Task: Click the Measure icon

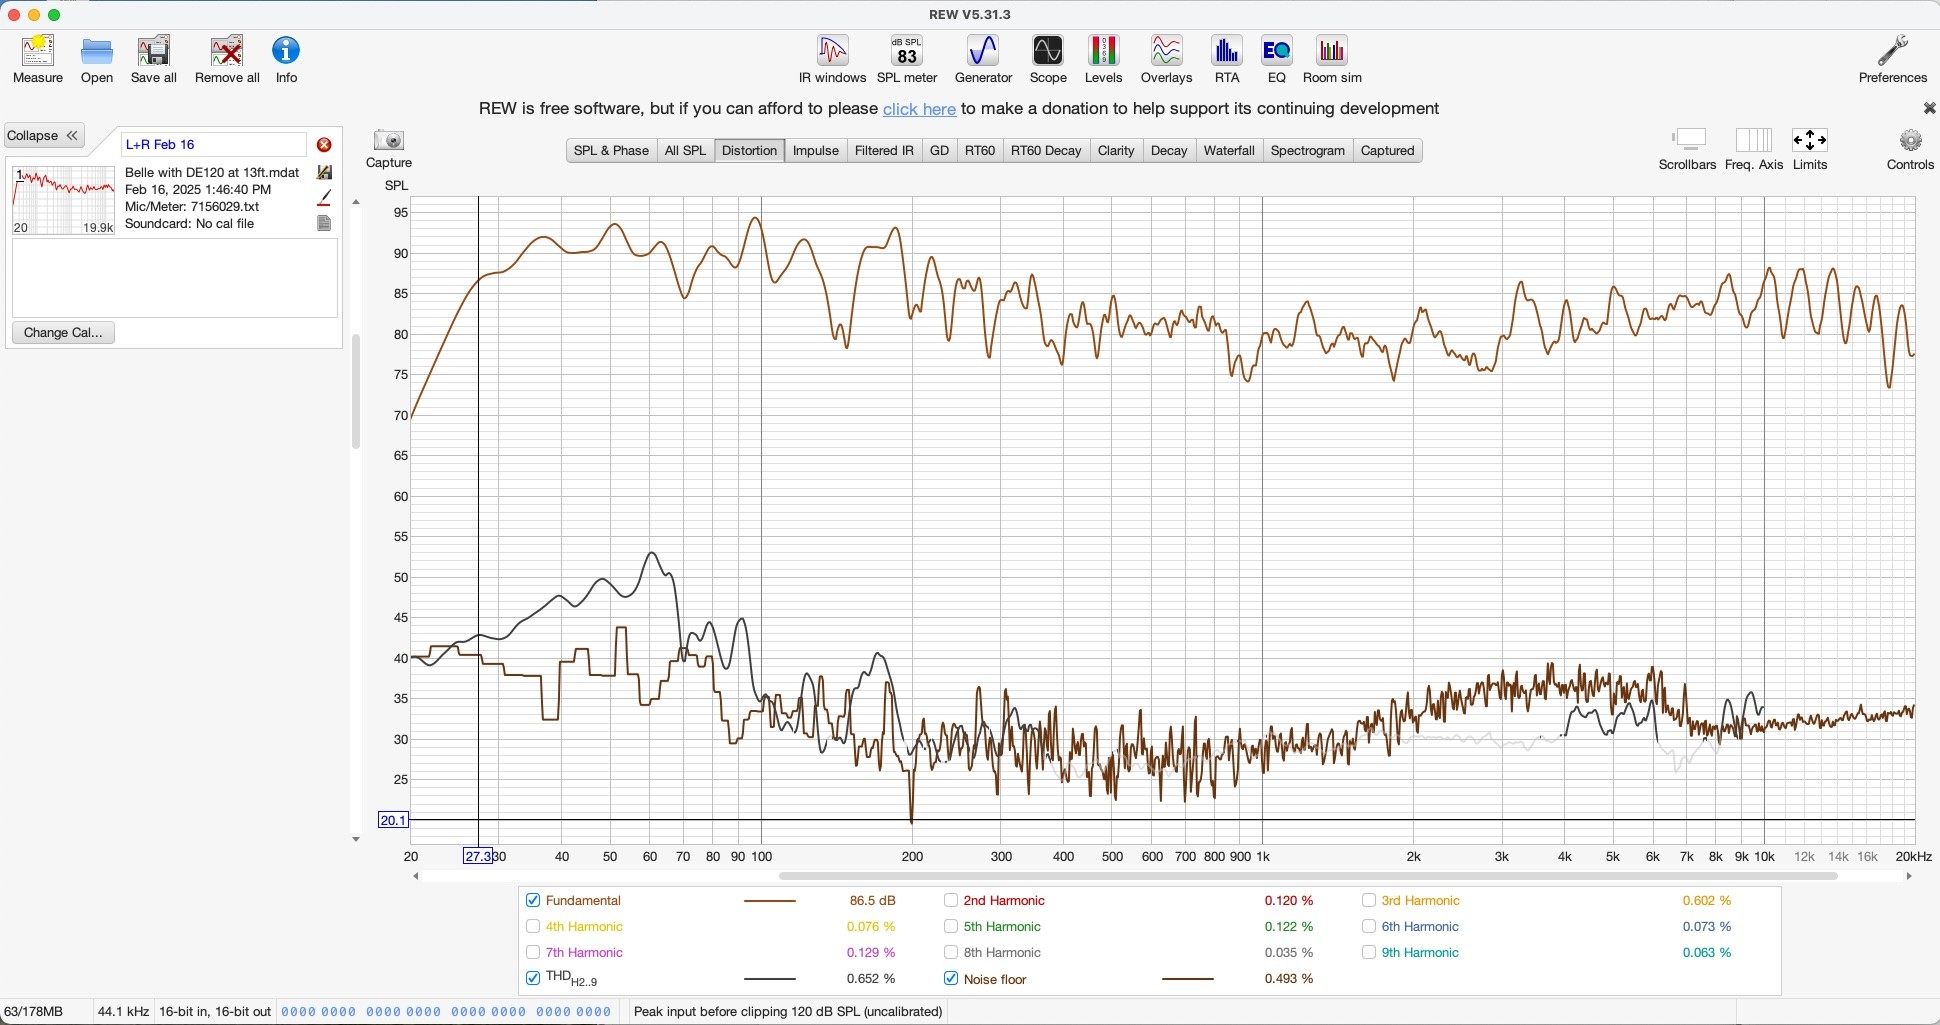Action: tap(38, 59)
